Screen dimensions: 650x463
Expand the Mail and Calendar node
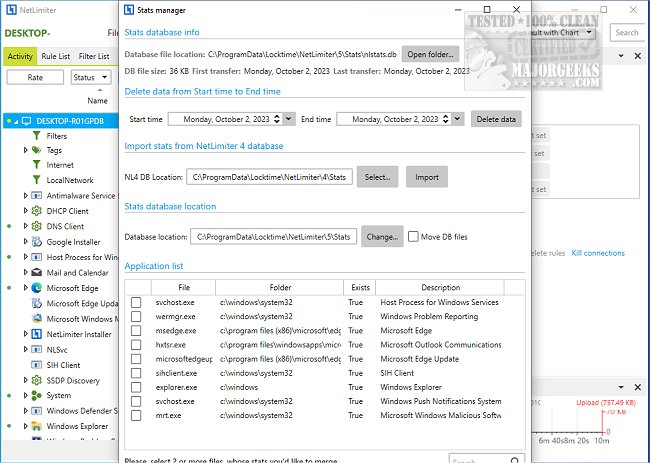[25, 272]
